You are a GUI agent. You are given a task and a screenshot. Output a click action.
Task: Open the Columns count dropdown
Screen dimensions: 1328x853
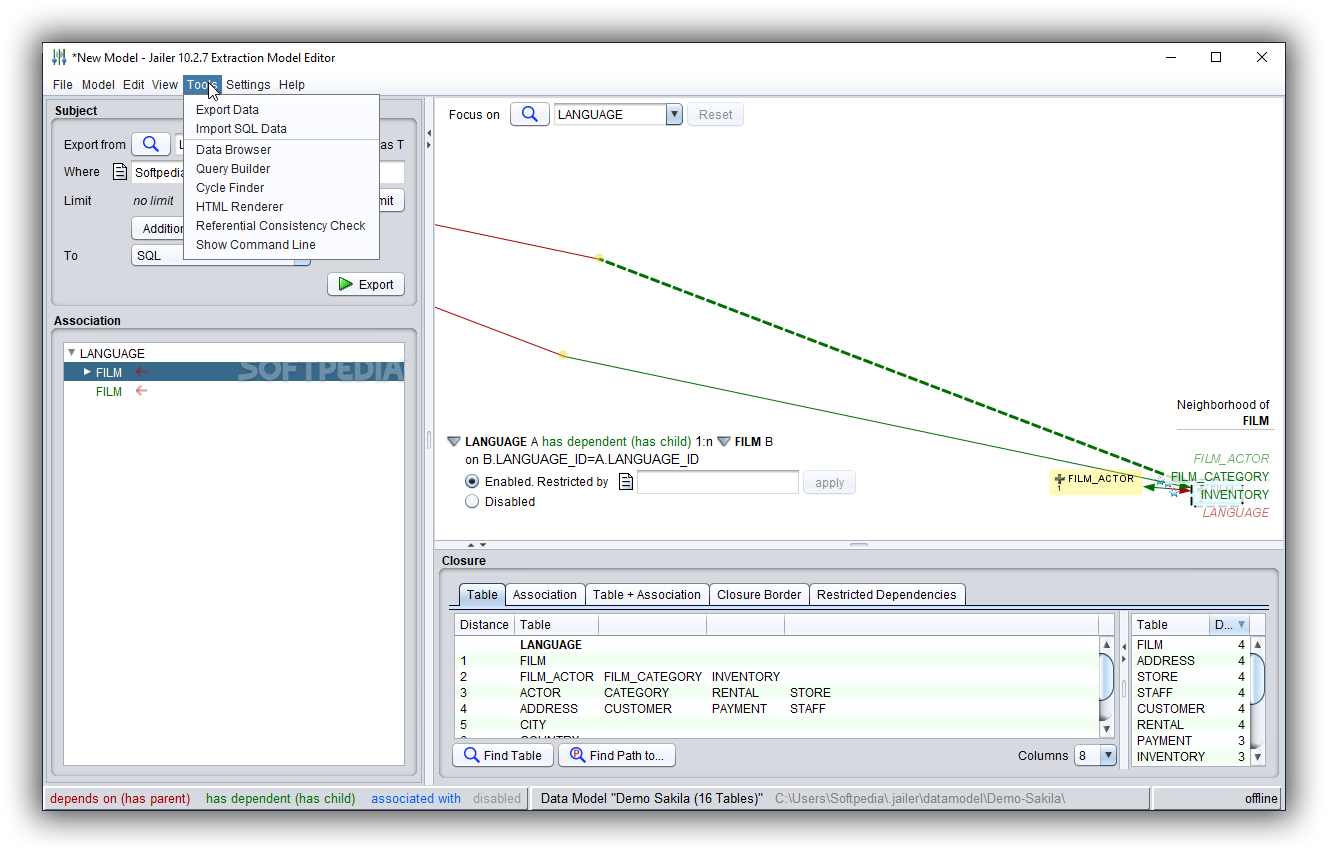[x=1108, y=756]
